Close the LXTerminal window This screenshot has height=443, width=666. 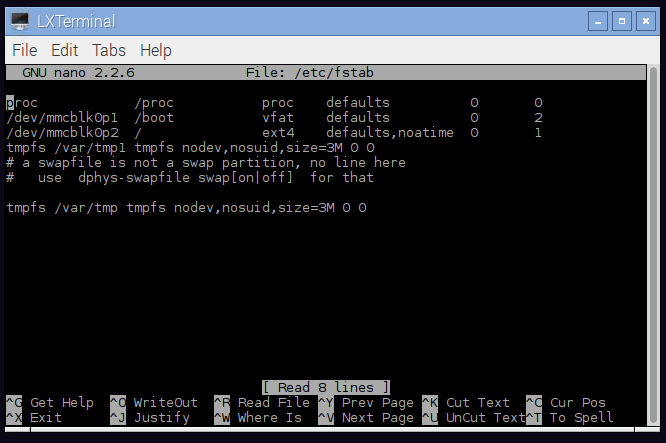(x=642, y=20)
